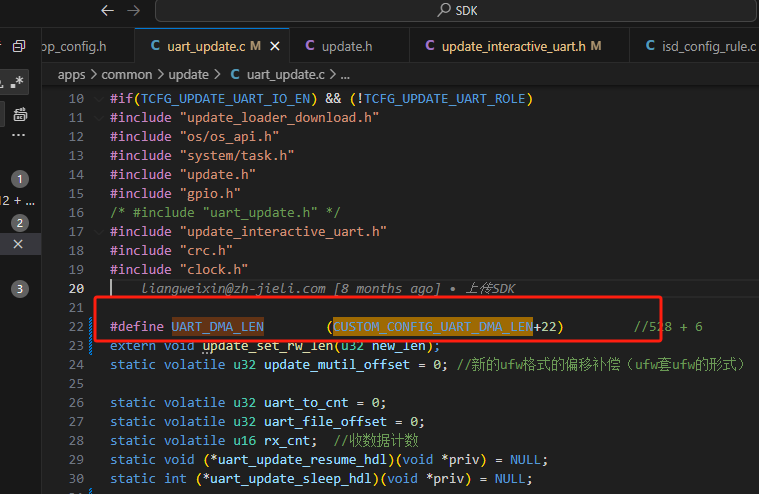Click the TCFG_UPDATE_UART_IO_EN macro
The image size is (759, 494).
pyautogui.click(x=226, y=99)
